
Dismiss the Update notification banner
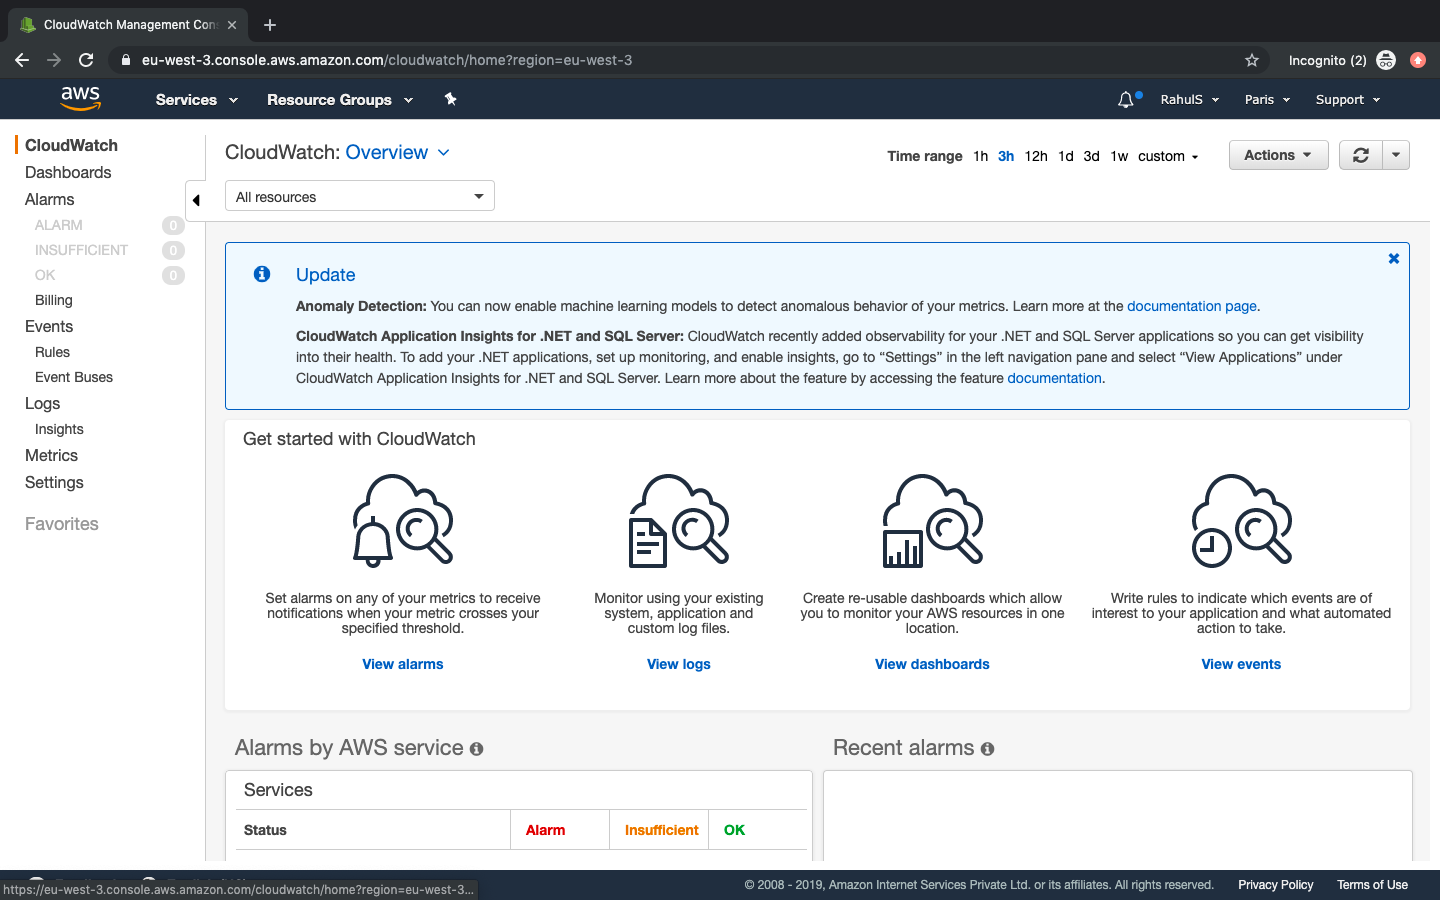point(1393,258)
